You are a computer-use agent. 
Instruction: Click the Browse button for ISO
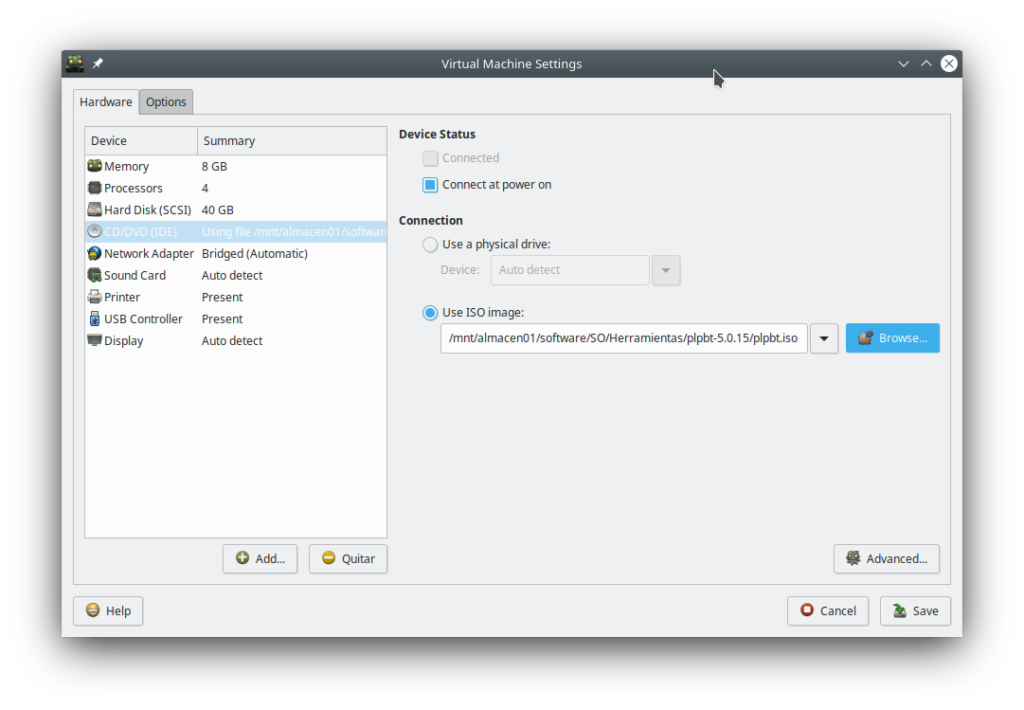pyautogui.click(x=892, y=338)
